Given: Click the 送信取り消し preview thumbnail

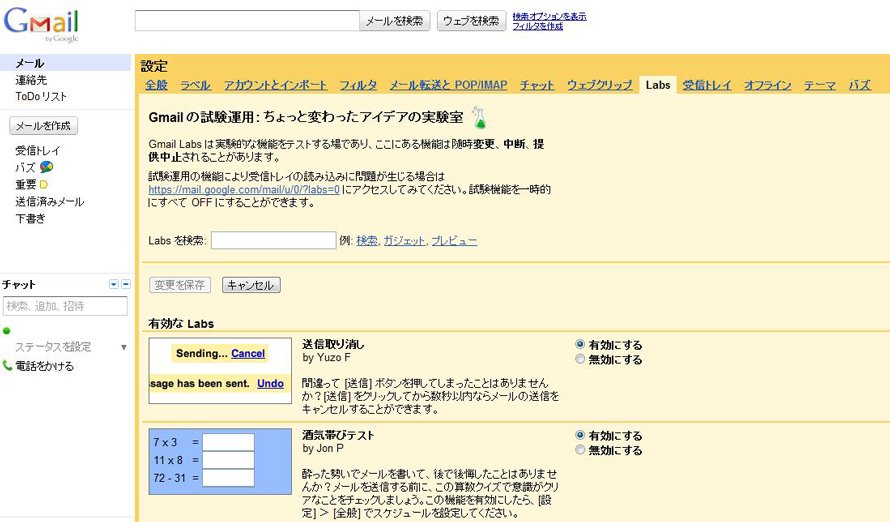Looking at the screenshot, I should pyautogui.click(x=220, y=371).
